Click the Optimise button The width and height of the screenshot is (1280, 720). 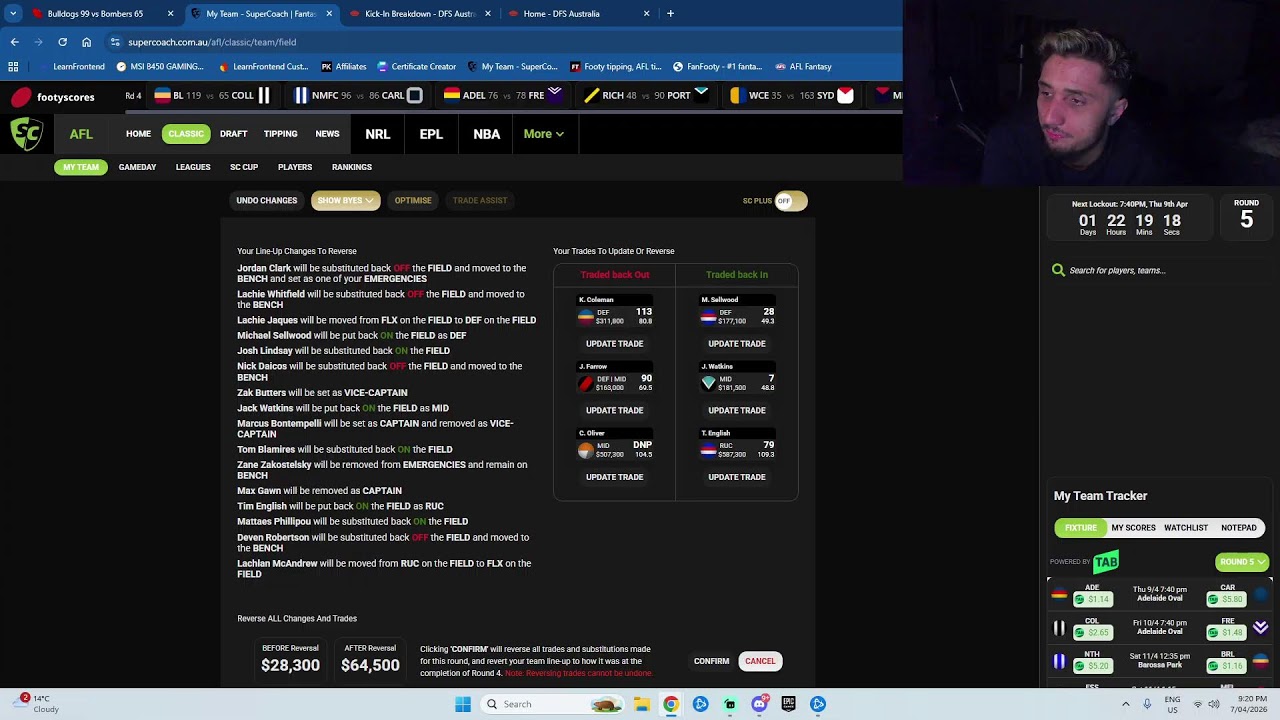coord(413,201)
